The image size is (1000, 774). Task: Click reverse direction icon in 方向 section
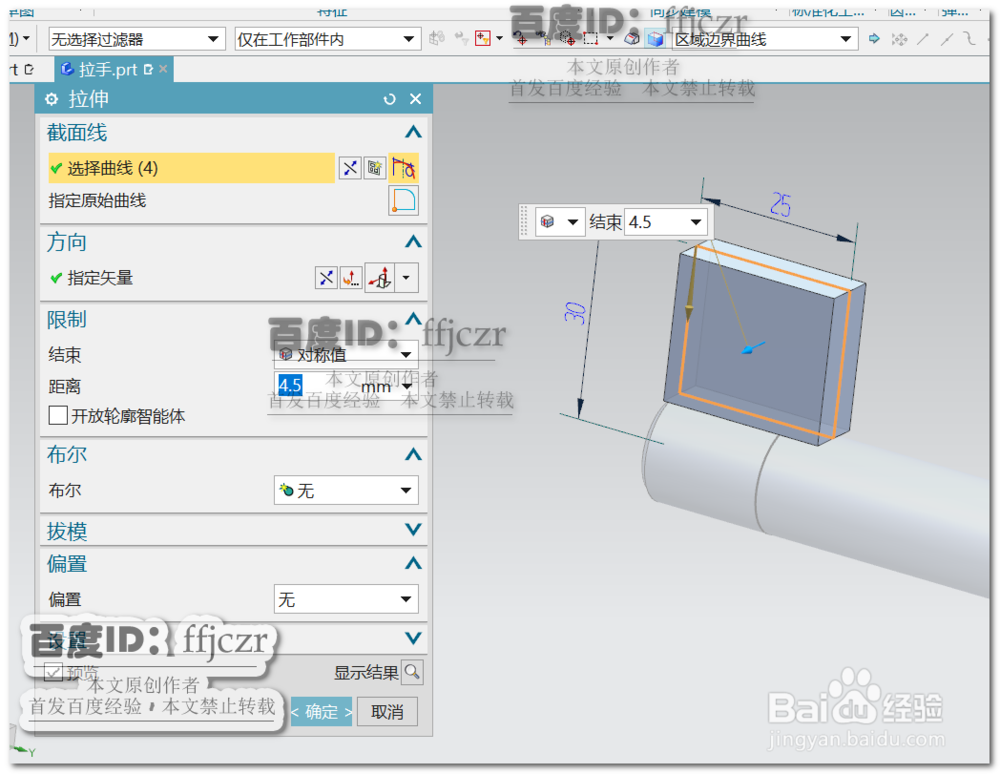[326, 278]
